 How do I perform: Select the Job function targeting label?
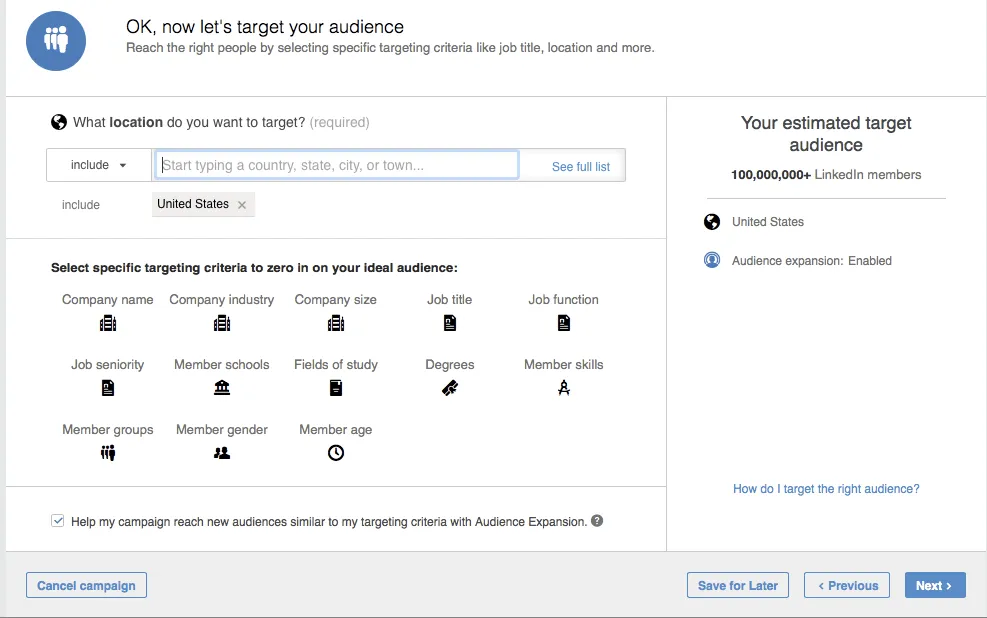(563, 300)
